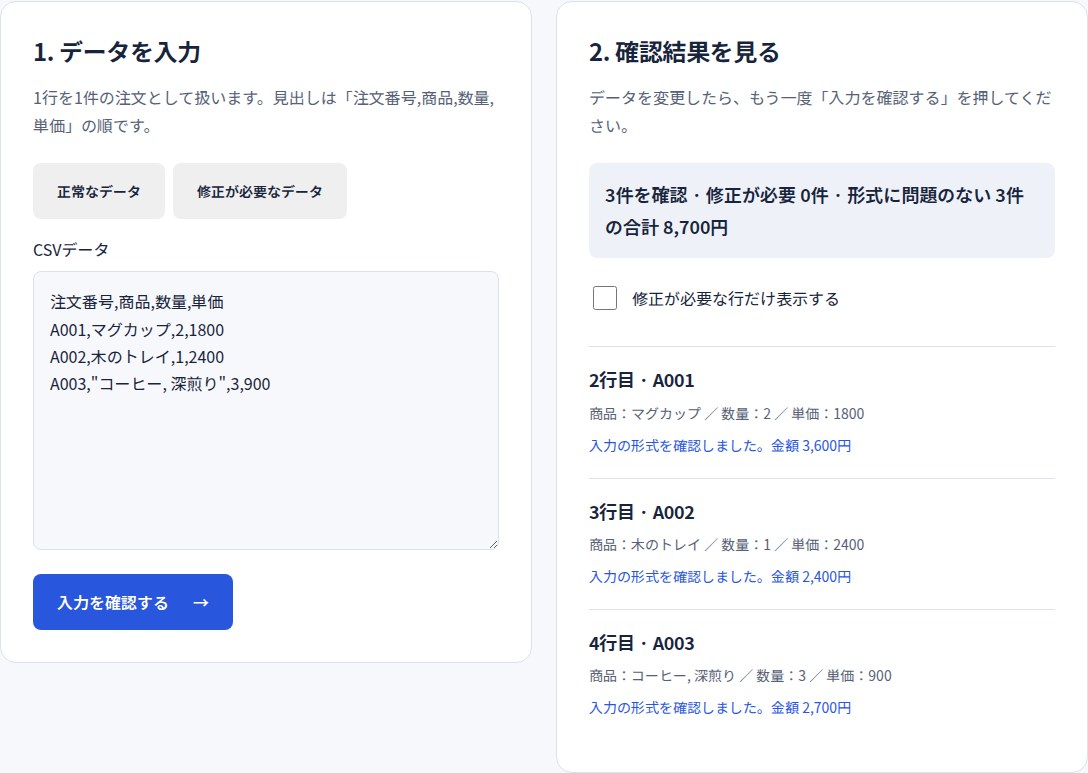Click the detail line for 木のトレイ
1088x773 pixels.
click(x=726, y=545)
